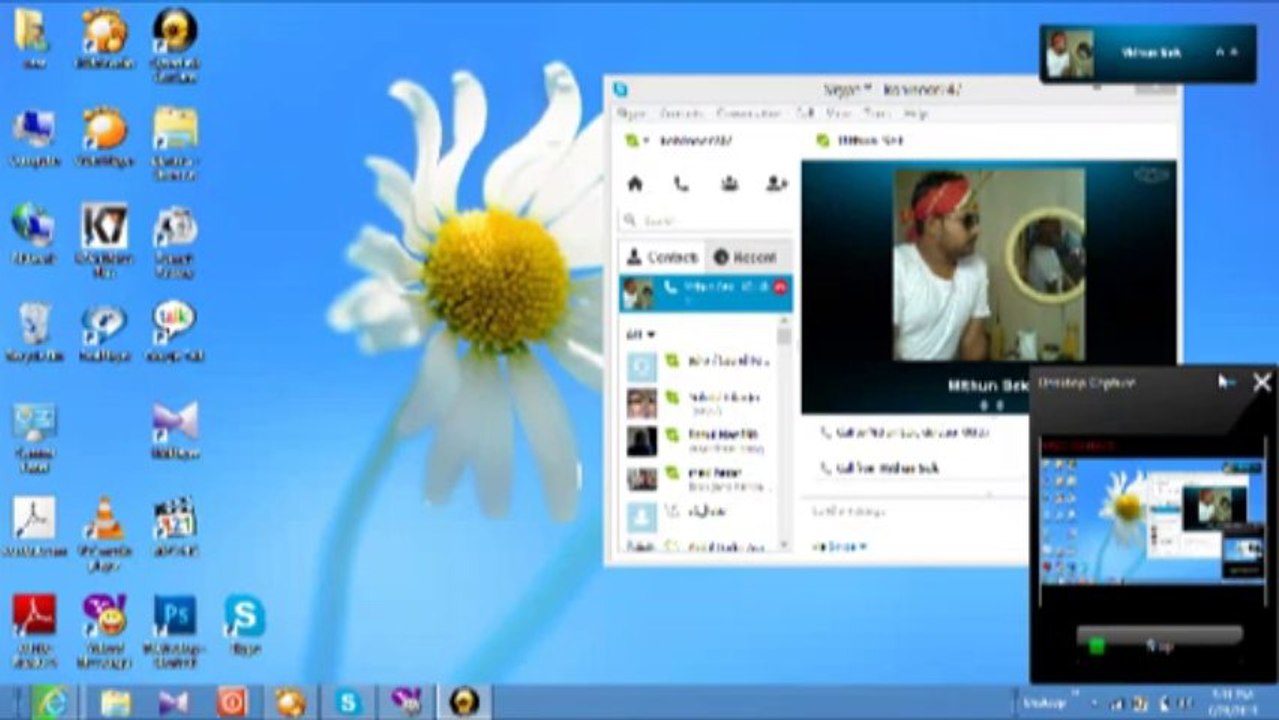
Task: Select the fifth contact with default avatar
Action: coord(700,516)
